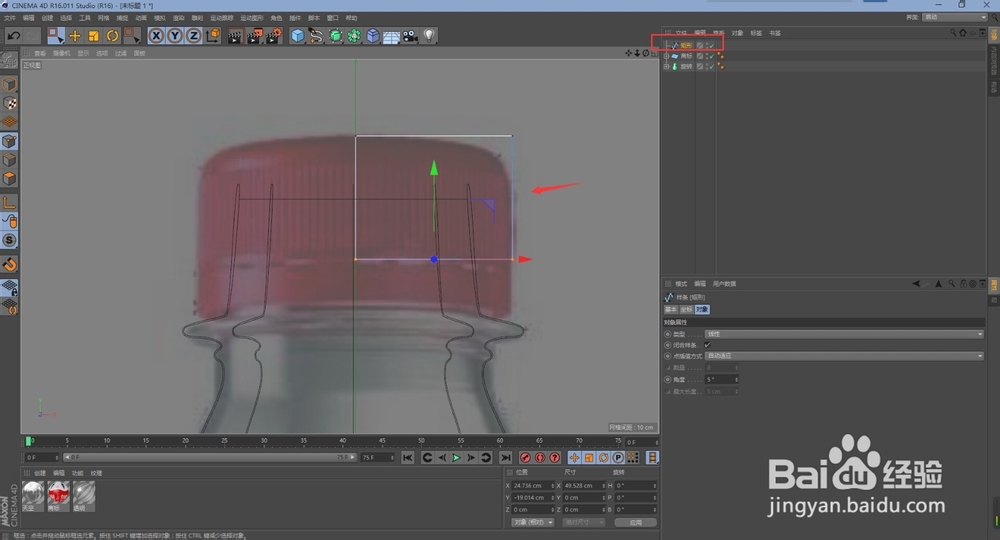Open the NURBS generators green cube icon
1000x540 pixels.
click(x=335, y=36)
